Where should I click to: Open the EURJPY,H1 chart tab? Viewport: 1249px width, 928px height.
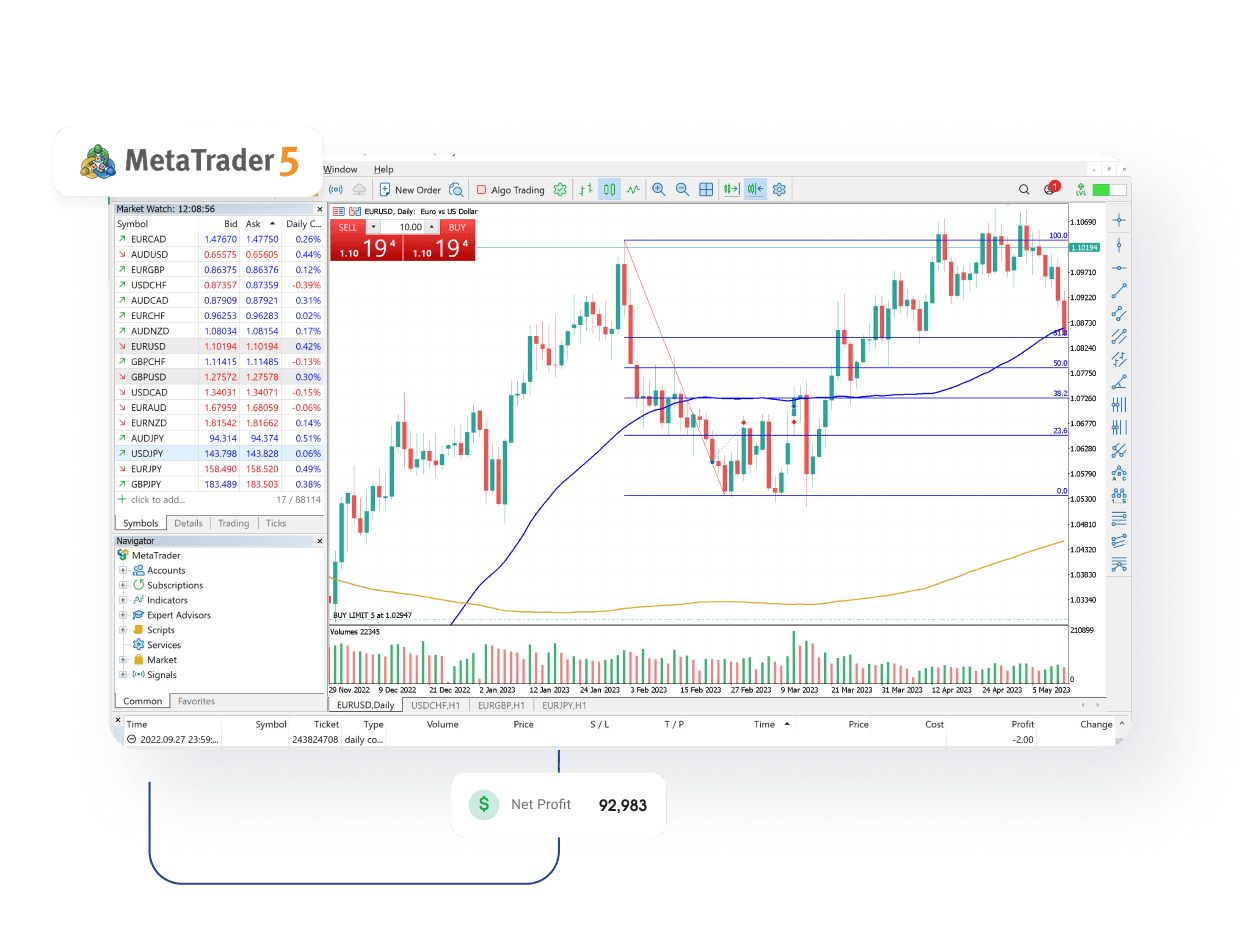click(x=565, y=705)
